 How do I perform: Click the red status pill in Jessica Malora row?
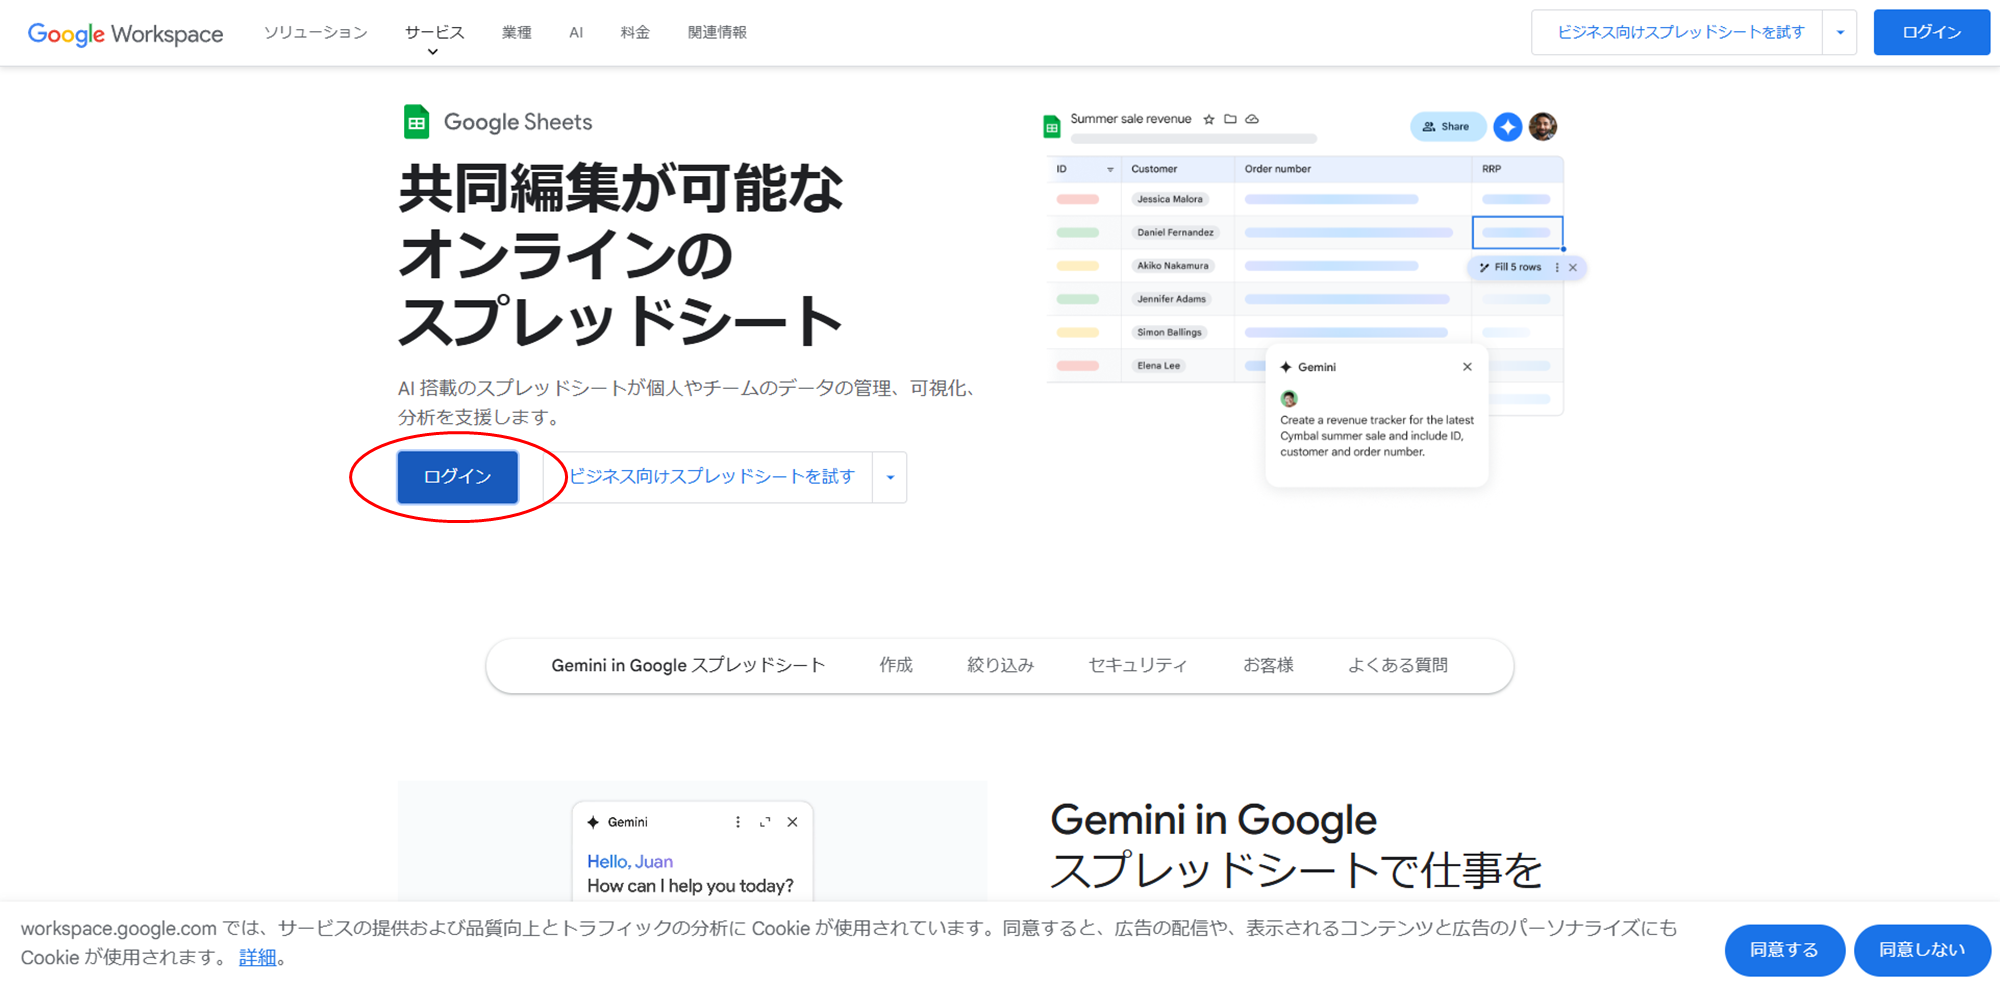pos(1078,199)
